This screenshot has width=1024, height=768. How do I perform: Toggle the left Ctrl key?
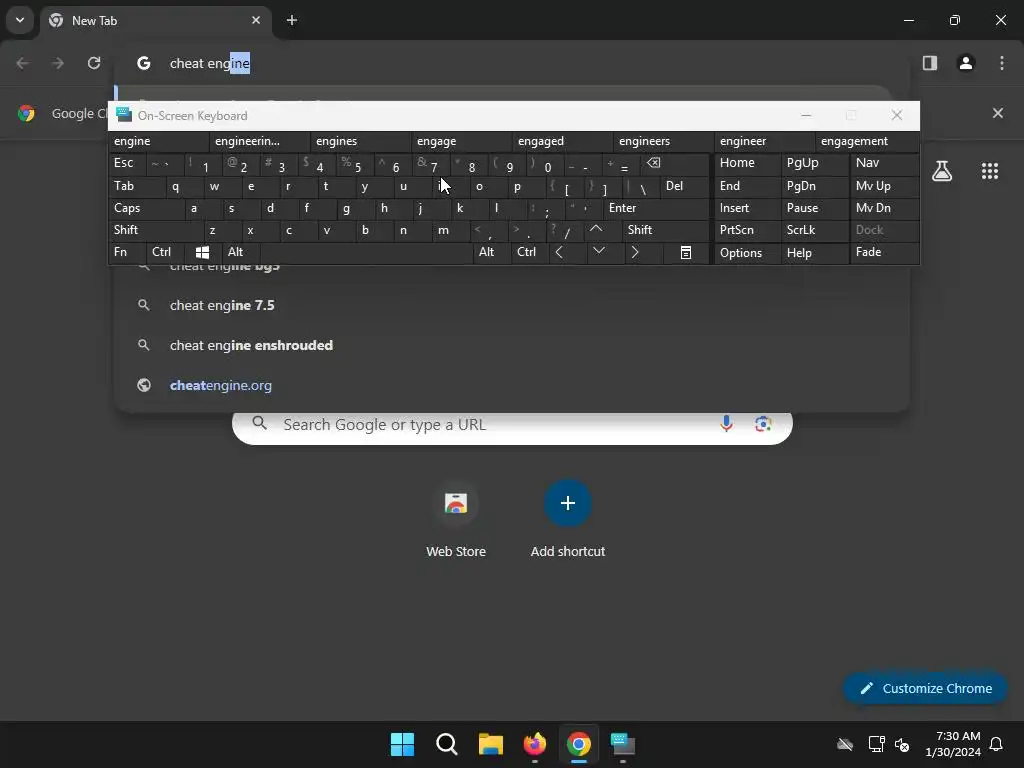165,252
